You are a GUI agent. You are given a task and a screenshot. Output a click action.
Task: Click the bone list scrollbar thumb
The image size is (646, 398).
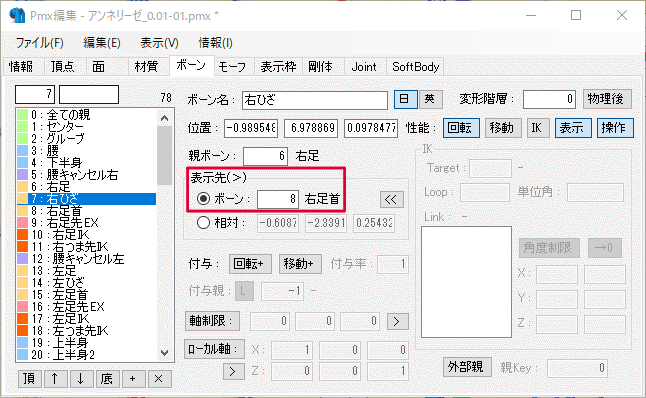165,155
